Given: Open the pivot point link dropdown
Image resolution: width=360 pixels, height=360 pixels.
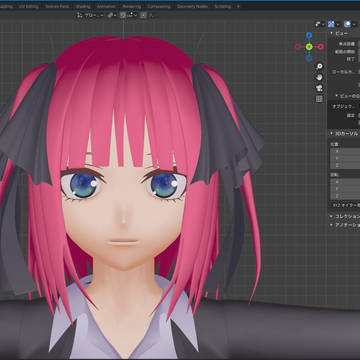Looking at the screenshot, I should point(112,15).
